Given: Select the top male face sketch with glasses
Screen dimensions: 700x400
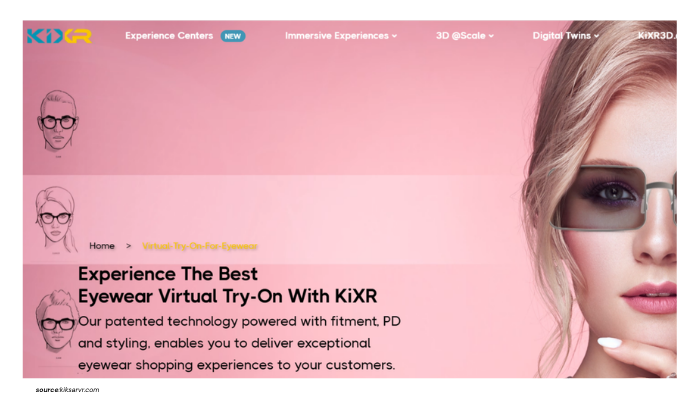Looking at the screenshot, I should point(58,122).
